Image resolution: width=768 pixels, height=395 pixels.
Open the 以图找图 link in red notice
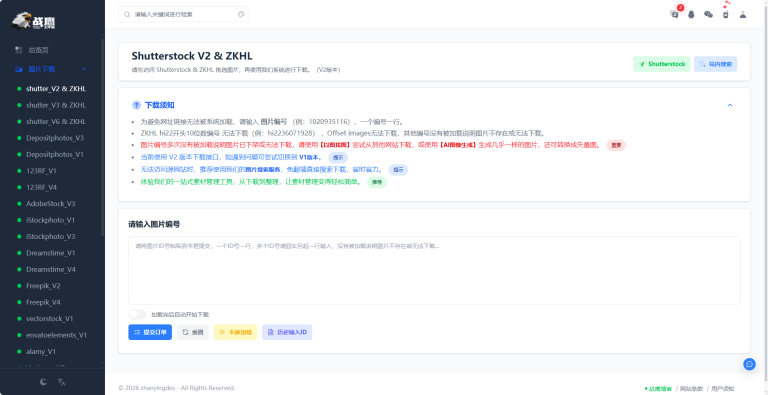(335, 145)
